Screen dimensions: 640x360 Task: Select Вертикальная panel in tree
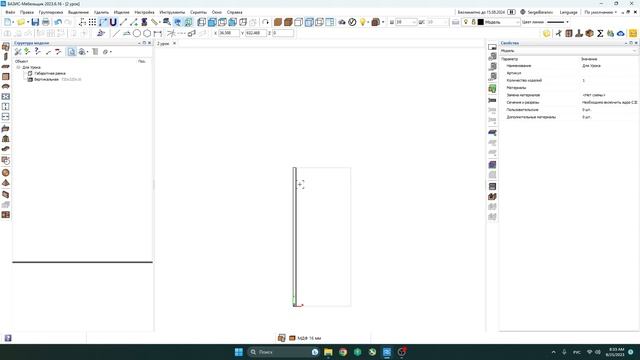pyautogui.click(x=46, y=79)
